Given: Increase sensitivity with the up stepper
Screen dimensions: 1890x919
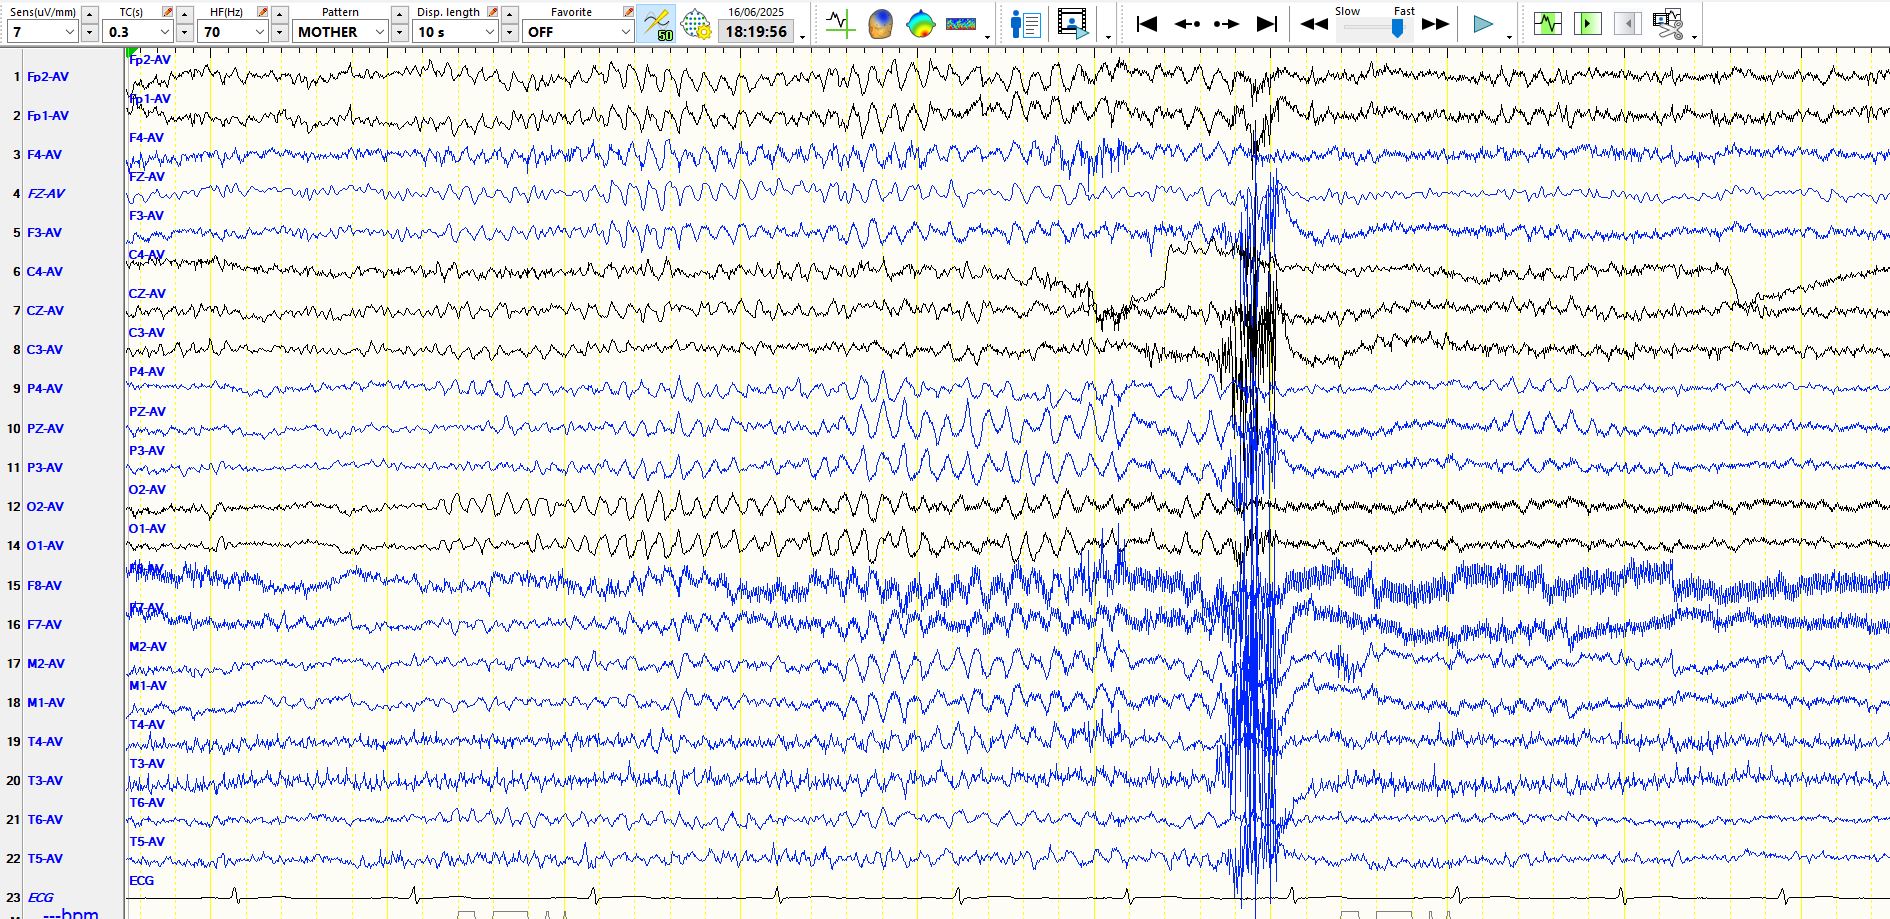Looking at the screenshot, I should 89,14.
